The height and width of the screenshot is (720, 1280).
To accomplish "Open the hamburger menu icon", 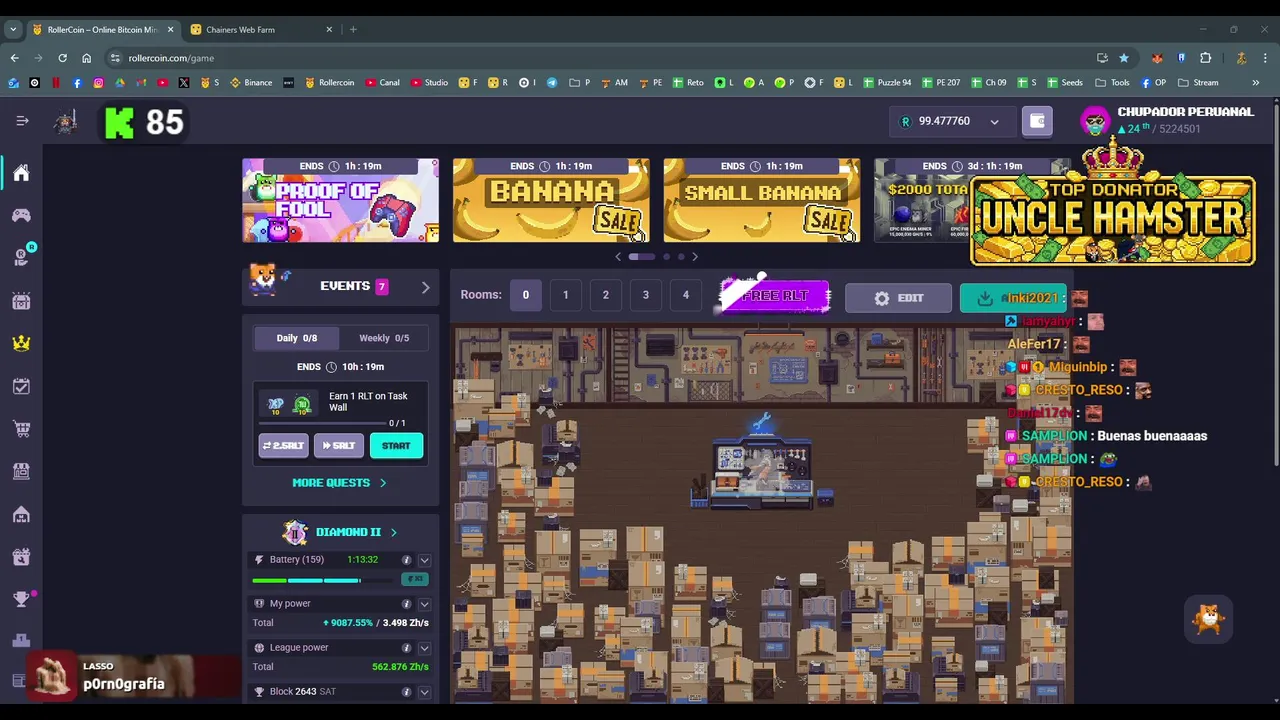I will click(22, 121).
